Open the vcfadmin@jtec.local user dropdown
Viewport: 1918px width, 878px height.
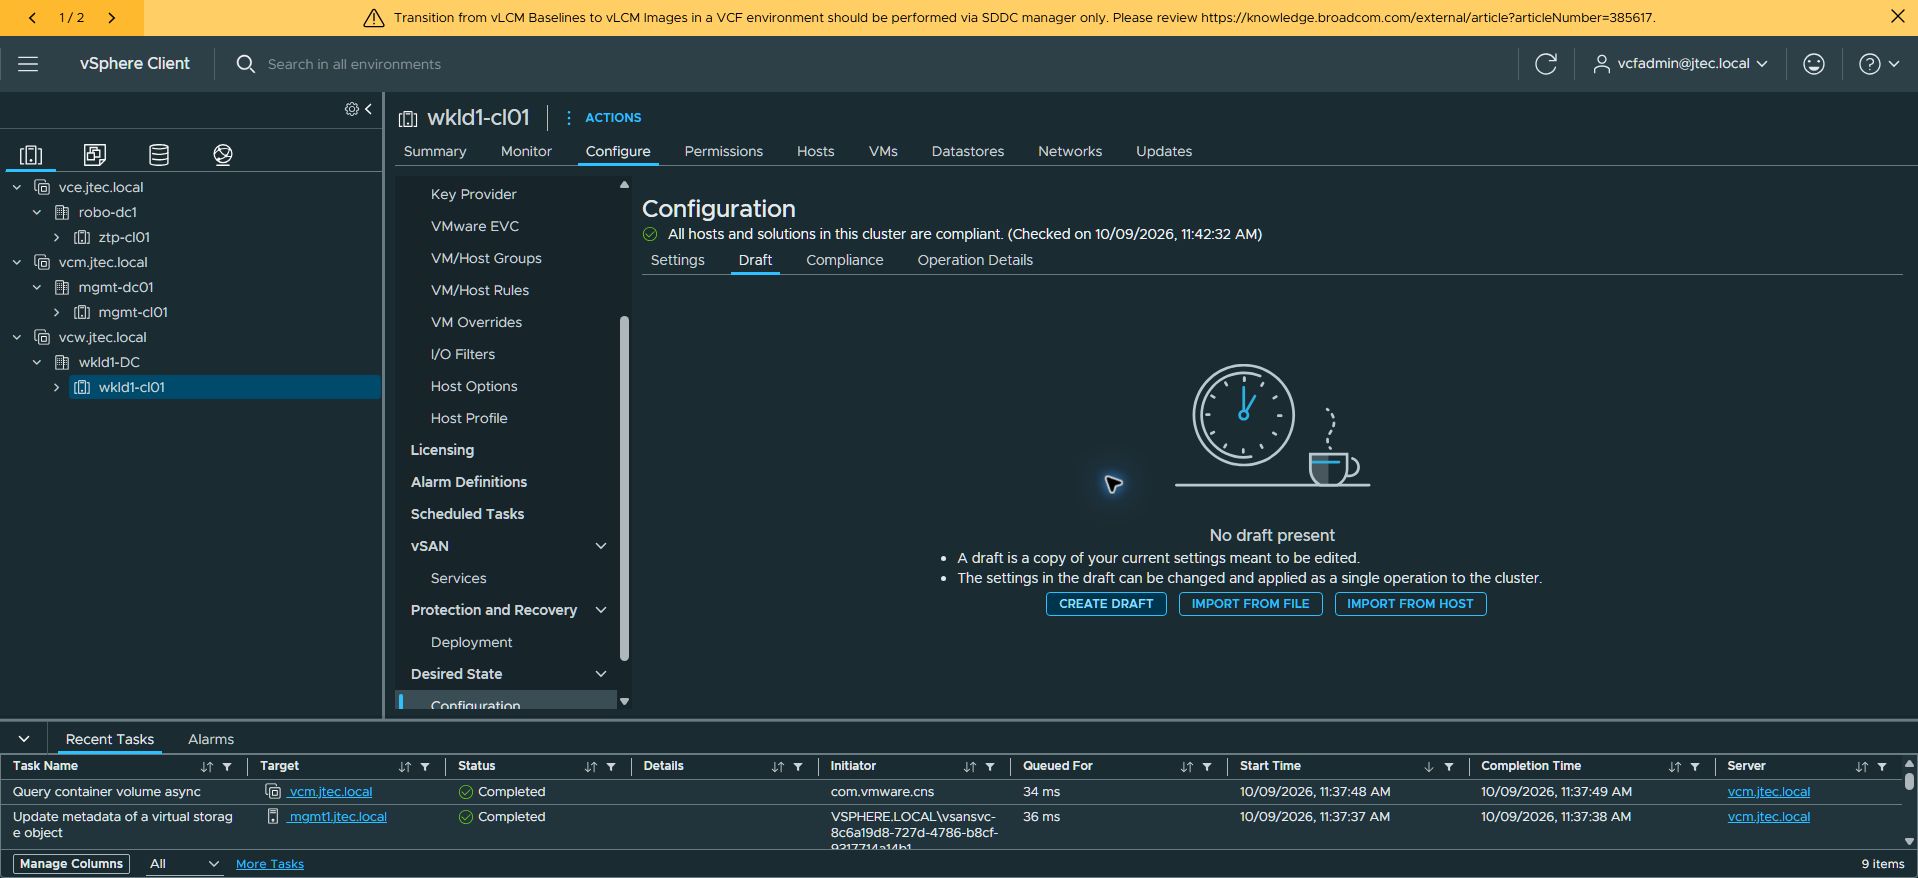pyautogui.click(x=1680, y=64)
